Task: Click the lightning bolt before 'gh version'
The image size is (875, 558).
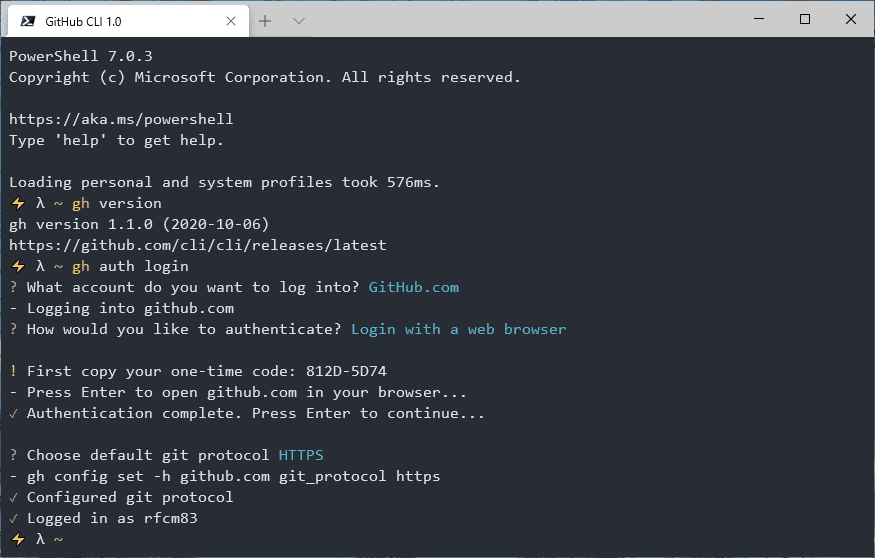Action: (18, 203)
